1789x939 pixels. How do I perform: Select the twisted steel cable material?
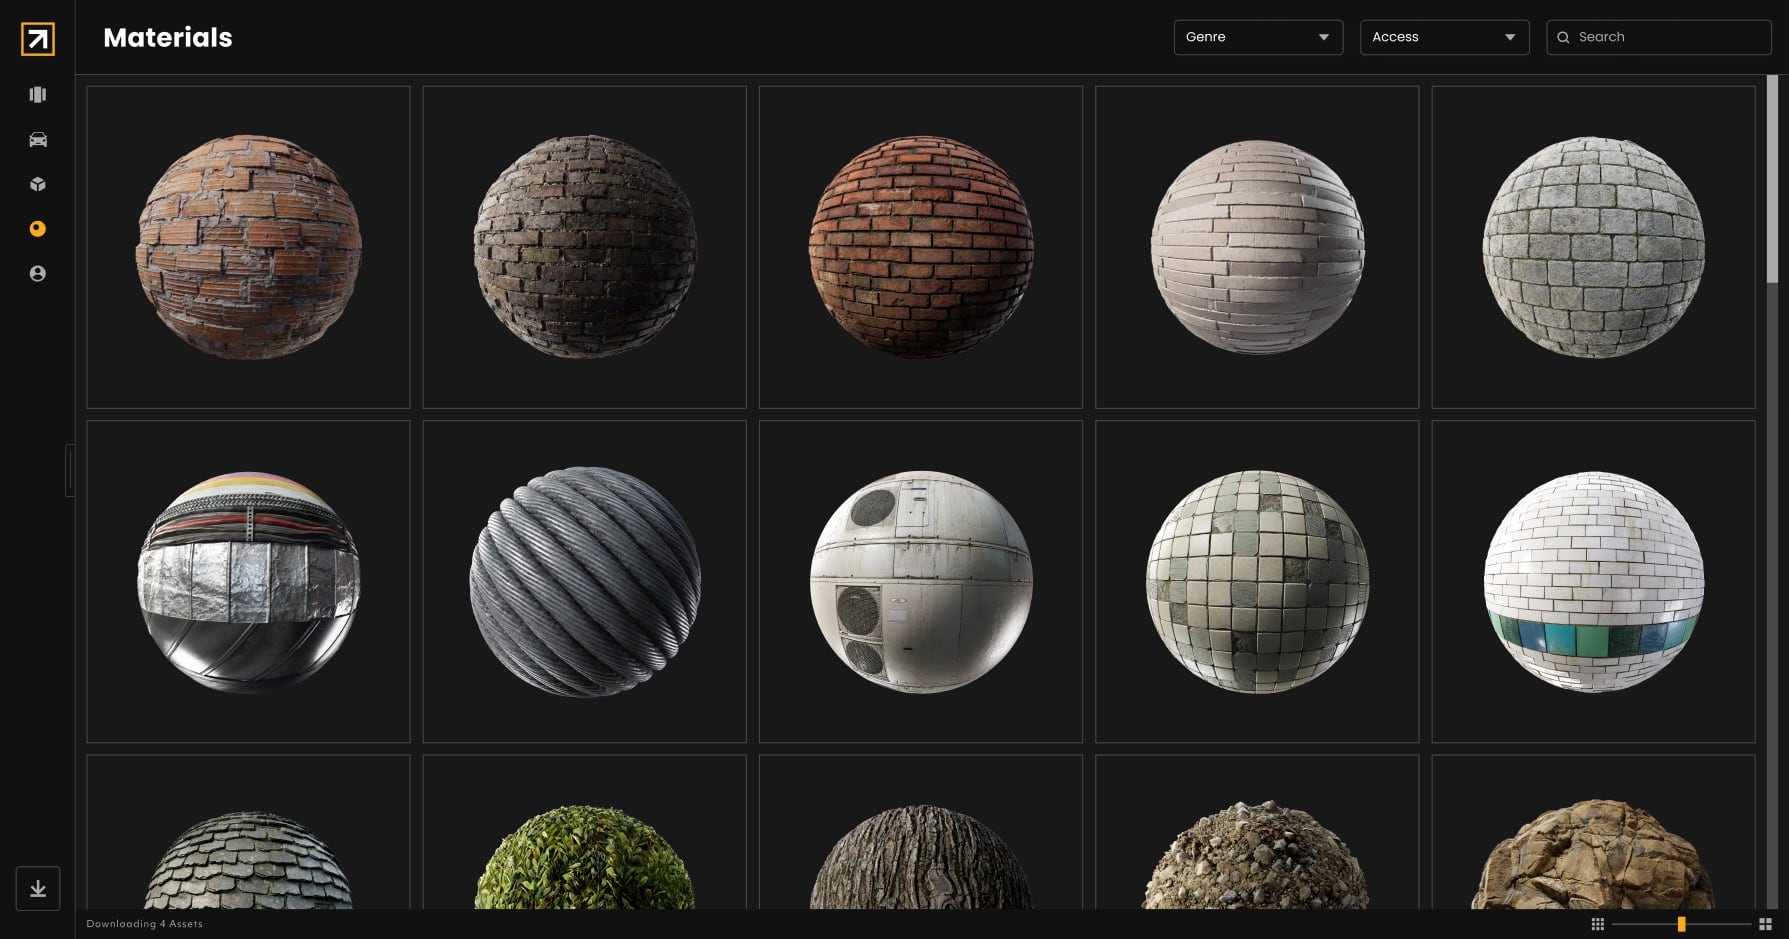click(584, 582)
